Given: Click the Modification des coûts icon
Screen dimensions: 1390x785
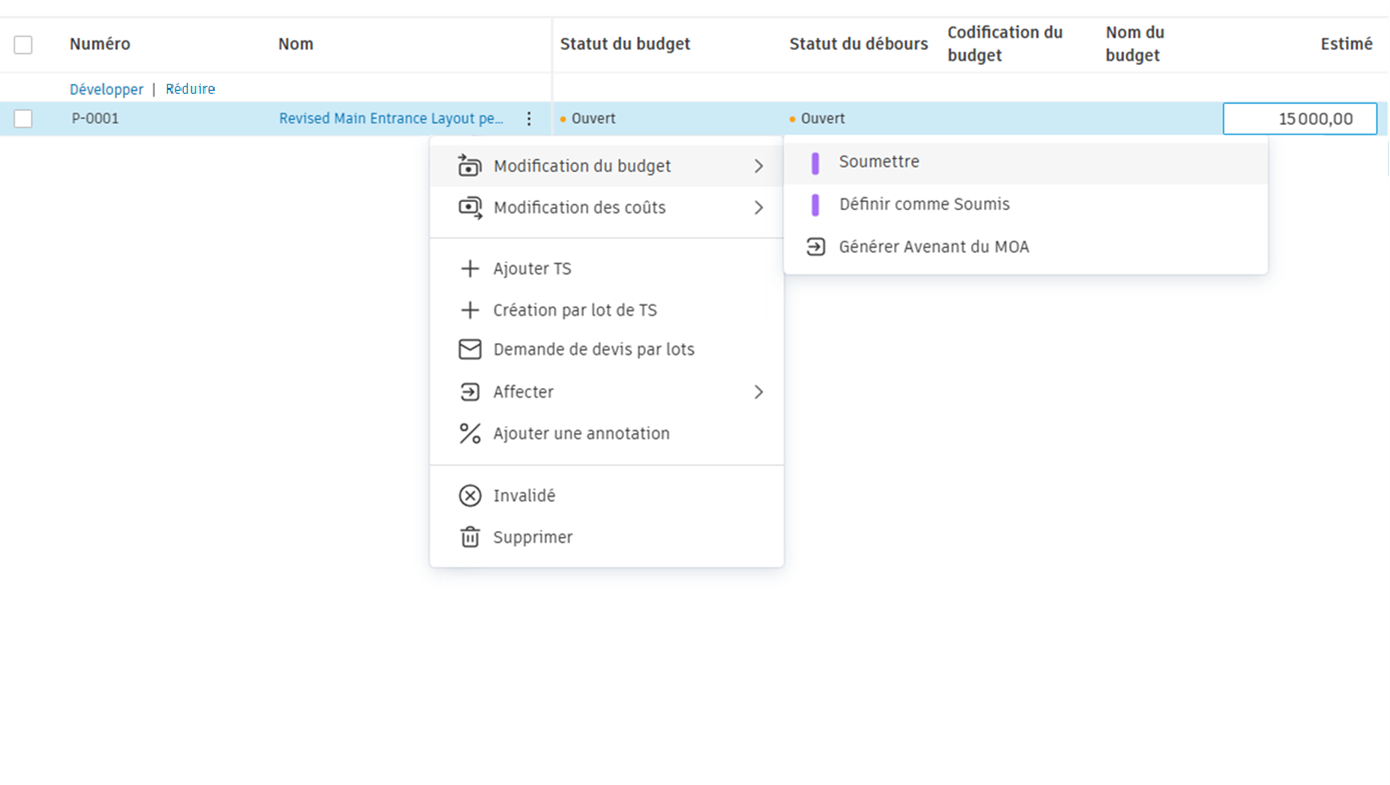Looking at the screenshot, I should 470,208.
